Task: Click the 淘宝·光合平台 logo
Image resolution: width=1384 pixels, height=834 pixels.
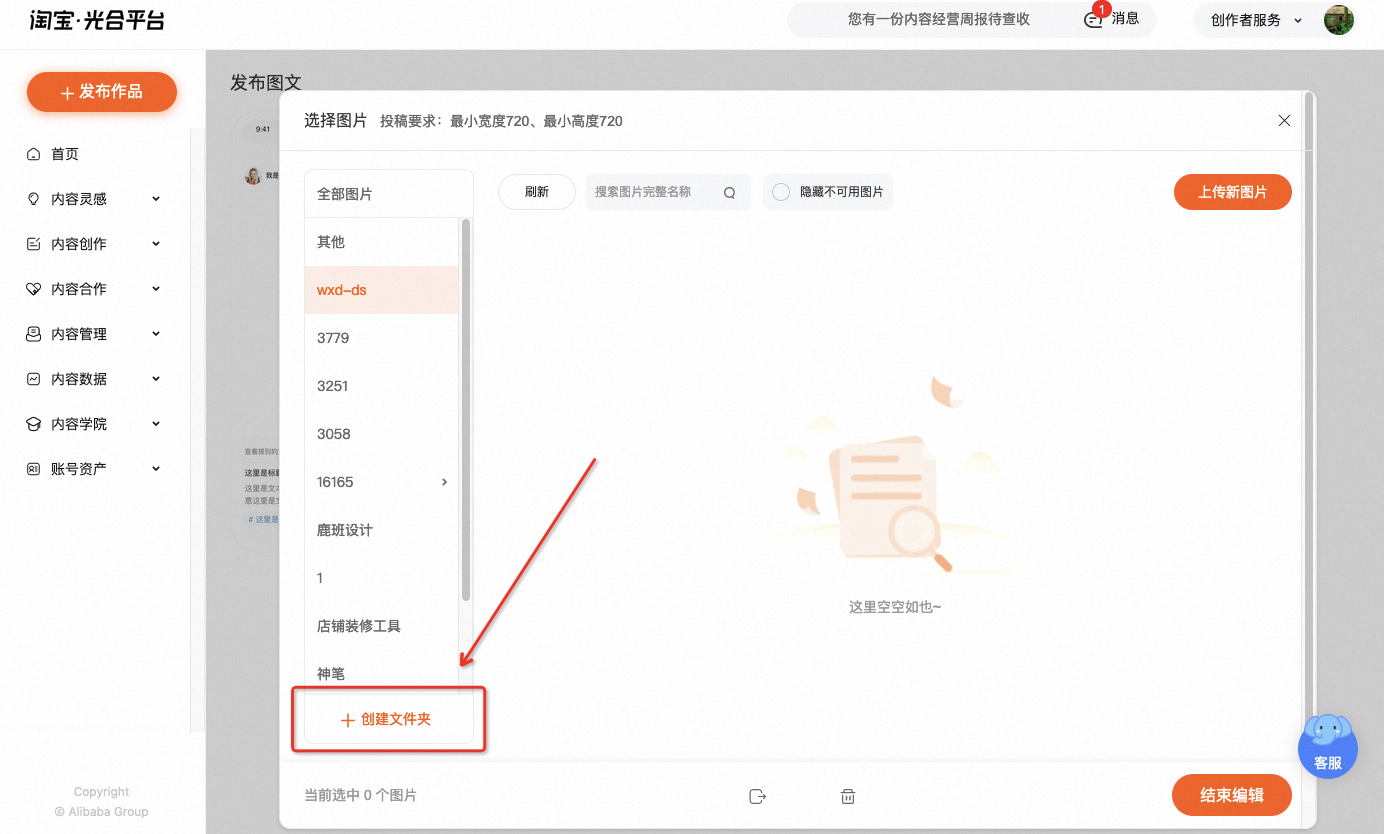Action: (97, 20)
